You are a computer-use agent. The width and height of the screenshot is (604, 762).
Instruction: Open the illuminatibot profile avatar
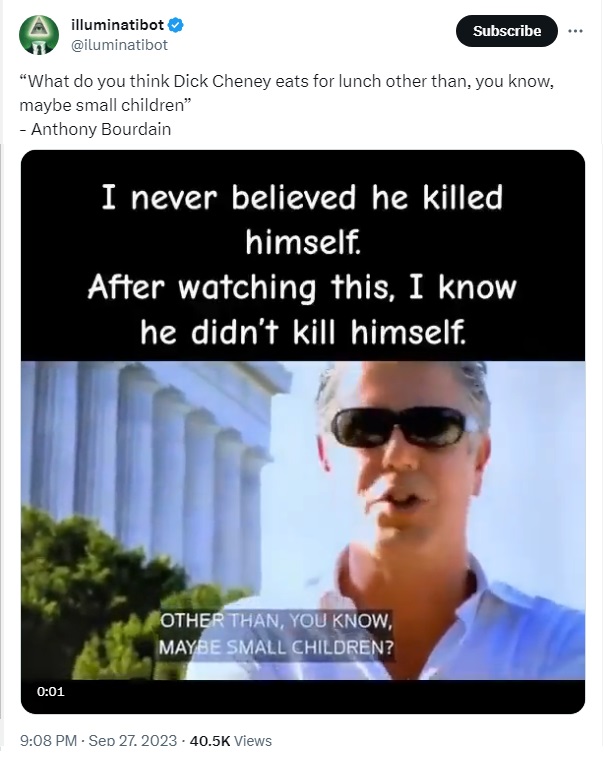(x=39, y=35)
